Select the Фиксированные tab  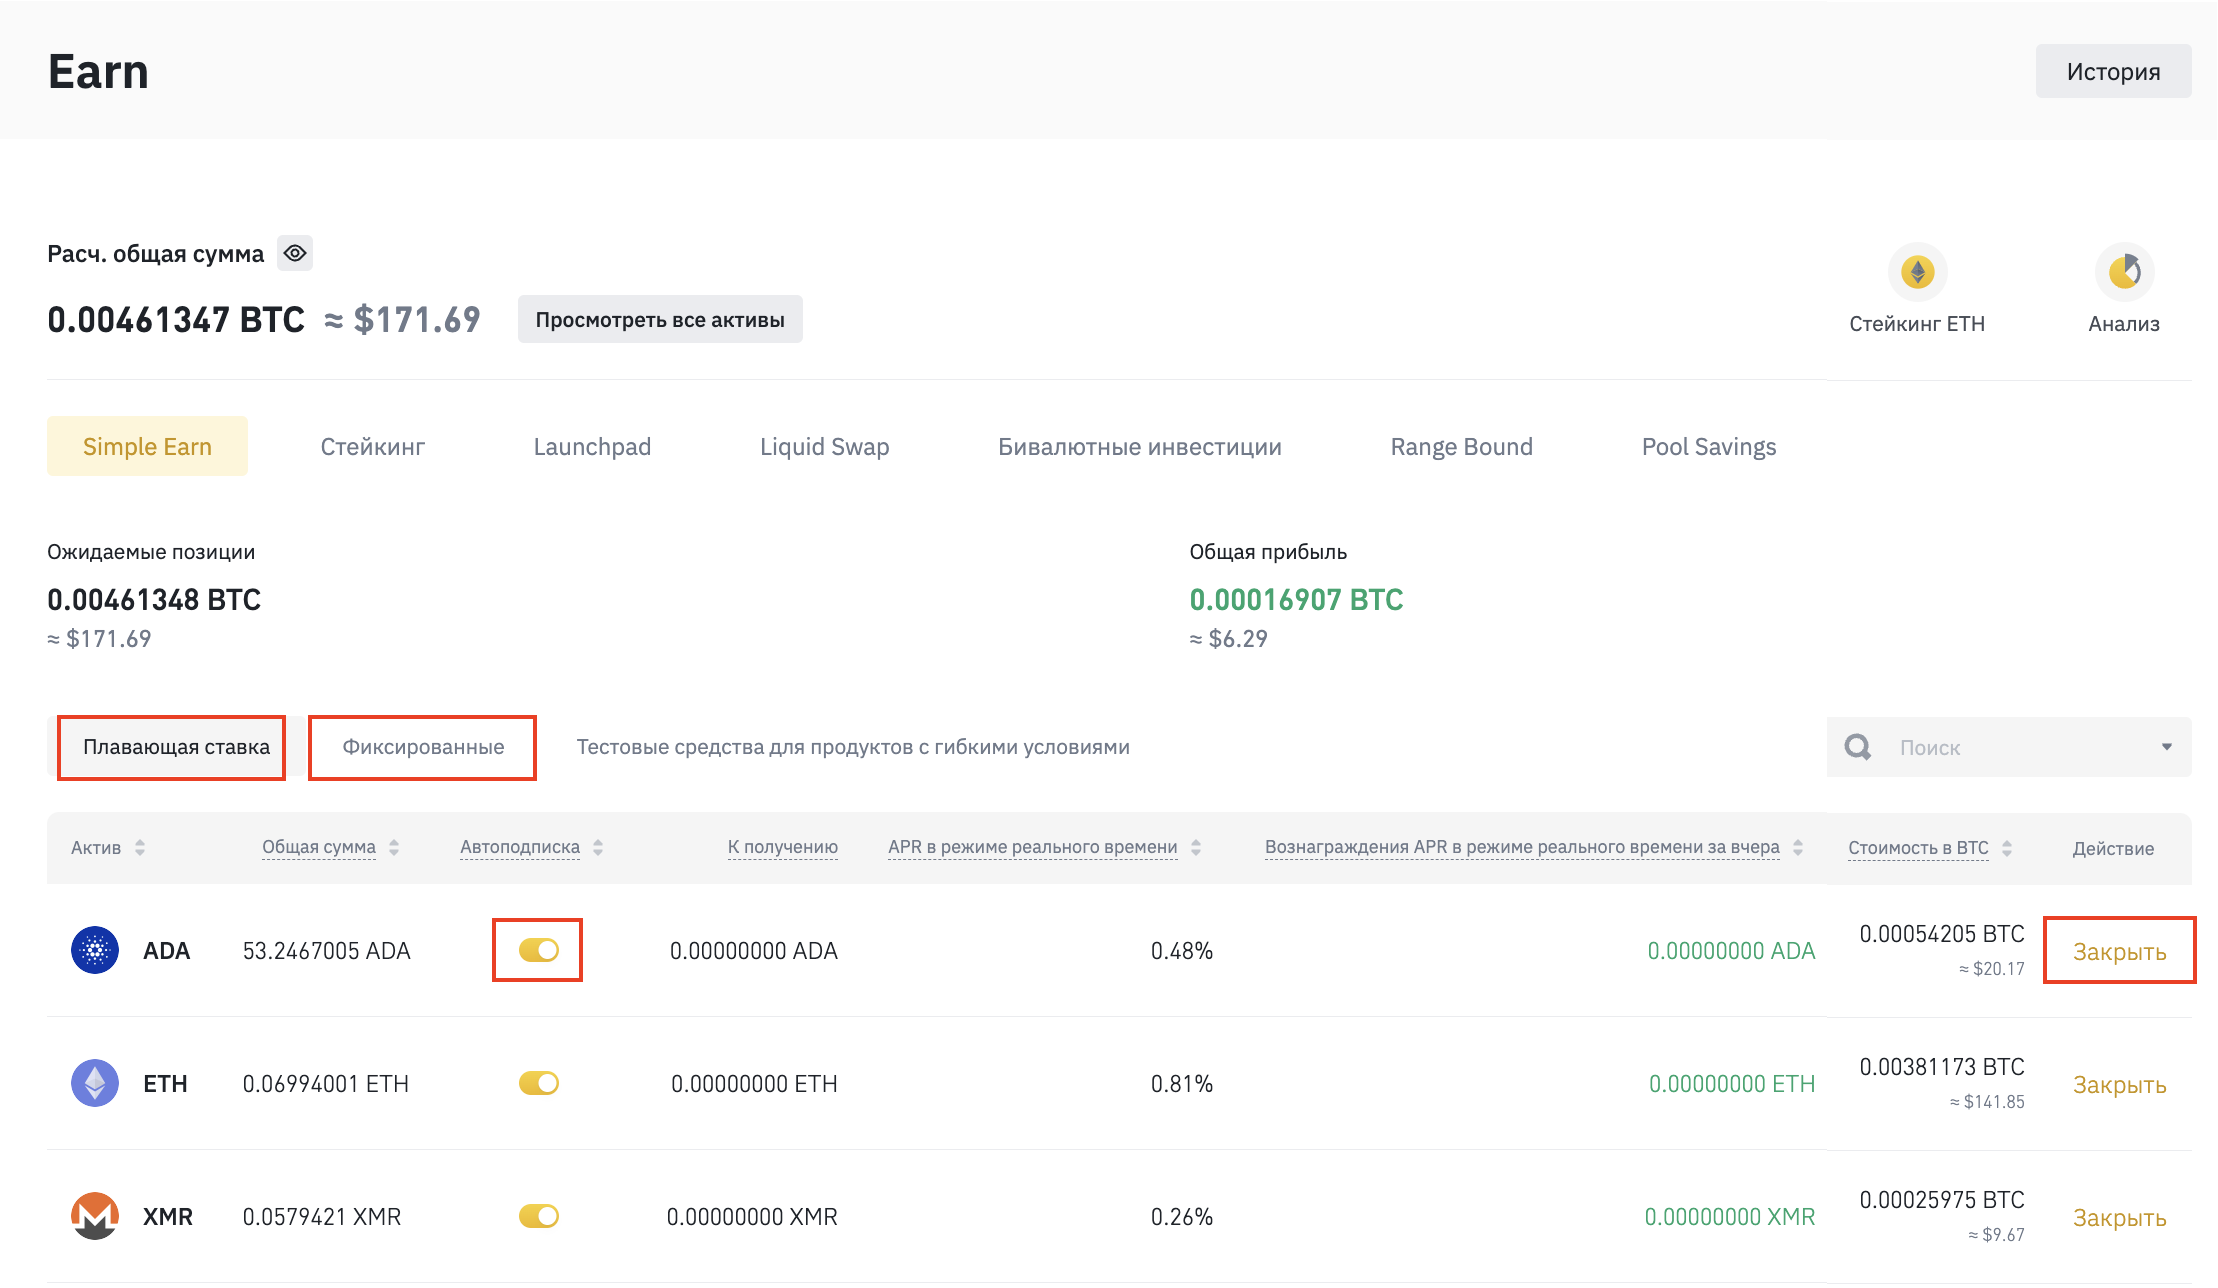pos(423,747)
